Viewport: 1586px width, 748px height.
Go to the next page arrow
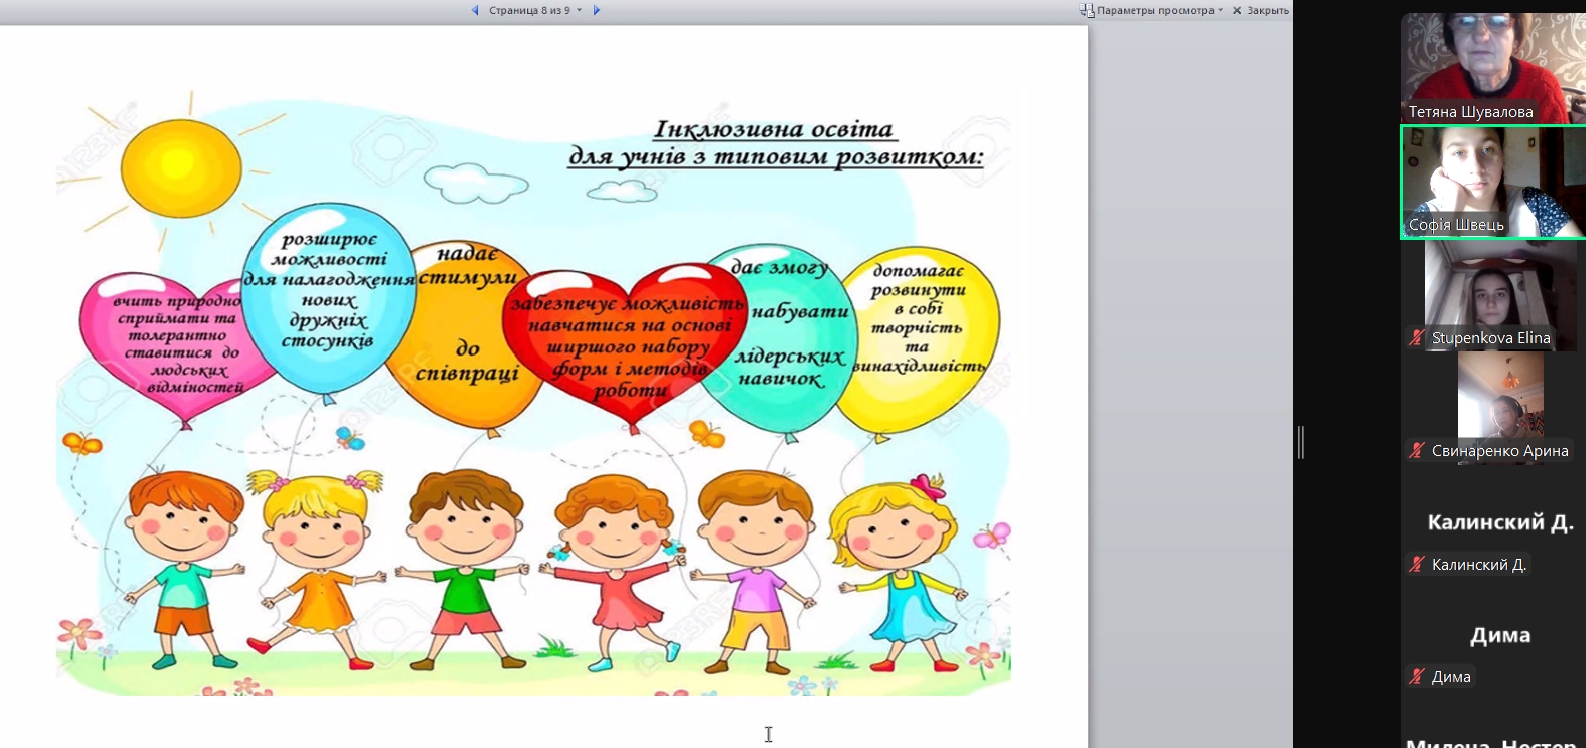point(597,10)
